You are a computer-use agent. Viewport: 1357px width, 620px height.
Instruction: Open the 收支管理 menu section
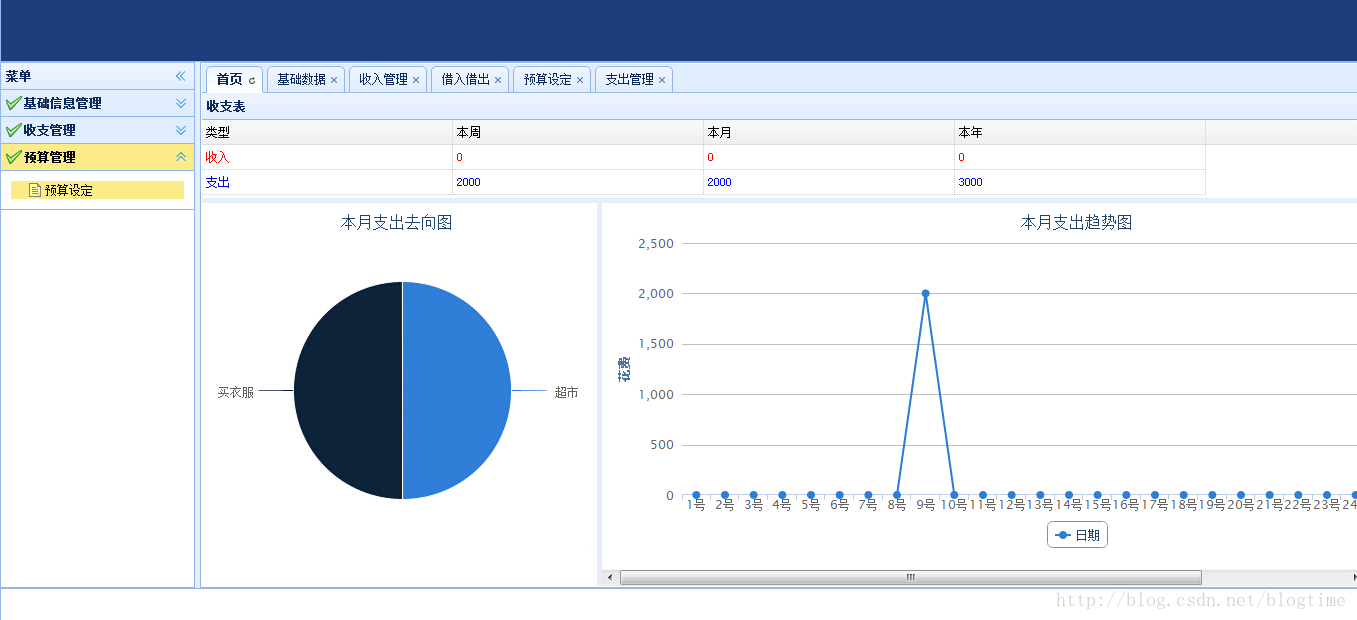tap(98, 130)
